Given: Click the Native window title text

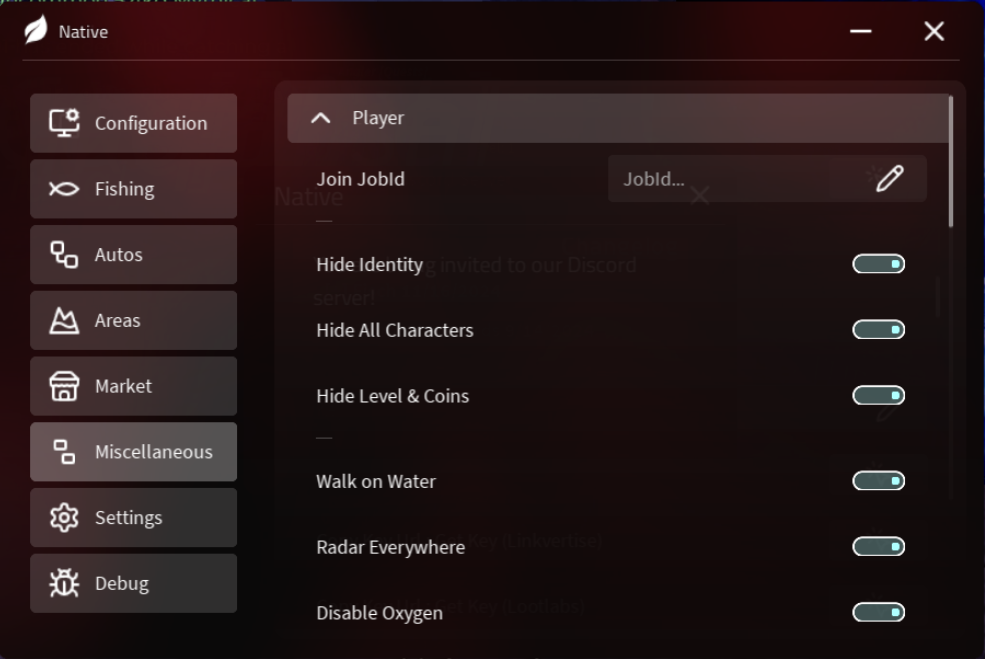Looking at the screenshot, I should 83,31.
